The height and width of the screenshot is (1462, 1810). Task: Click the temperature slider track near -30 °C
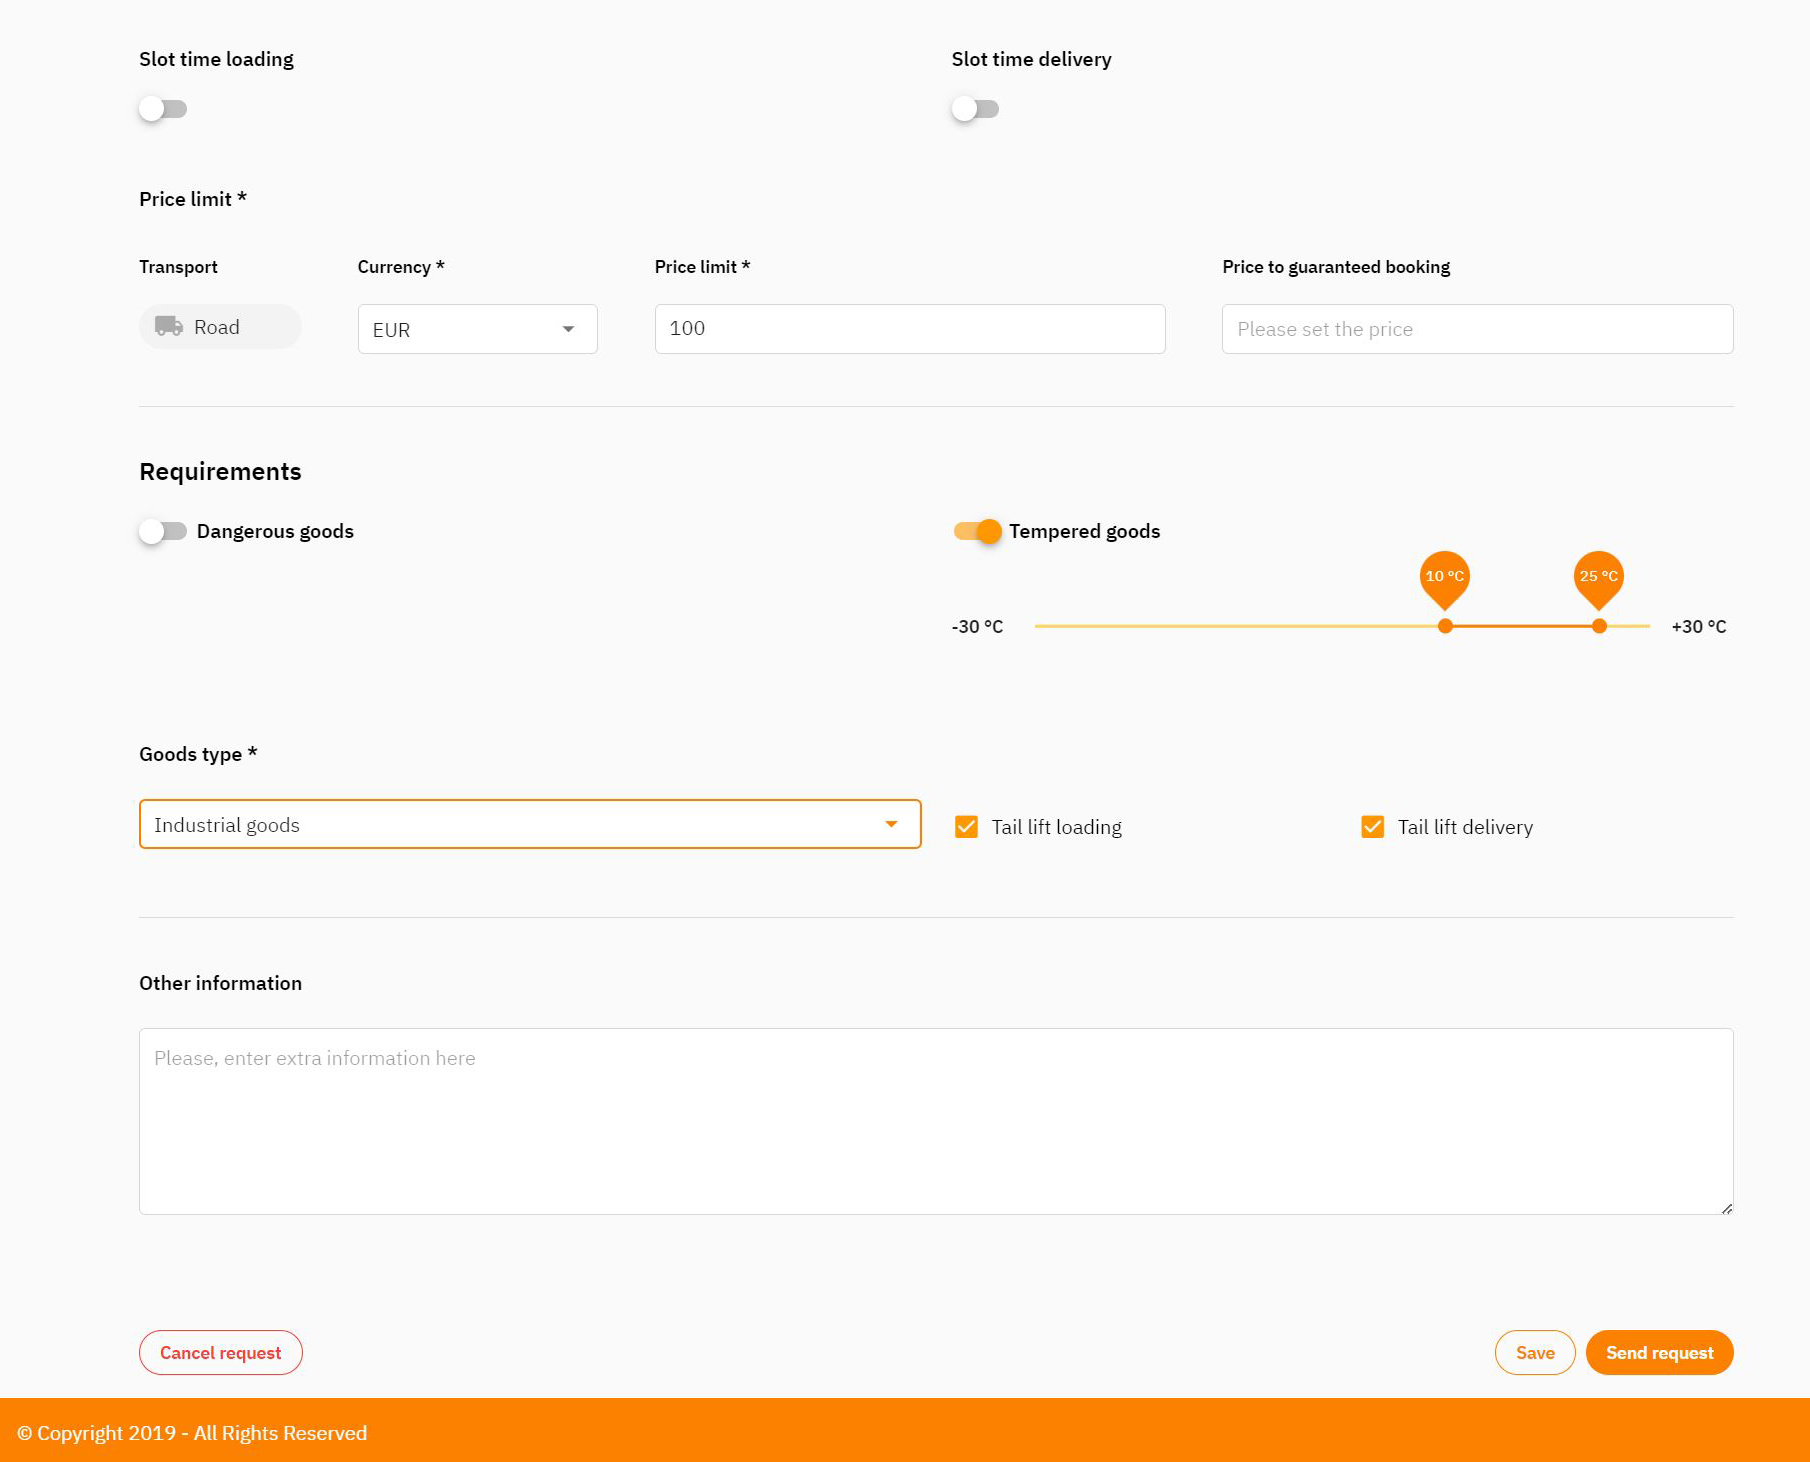tap(1045, 626)
